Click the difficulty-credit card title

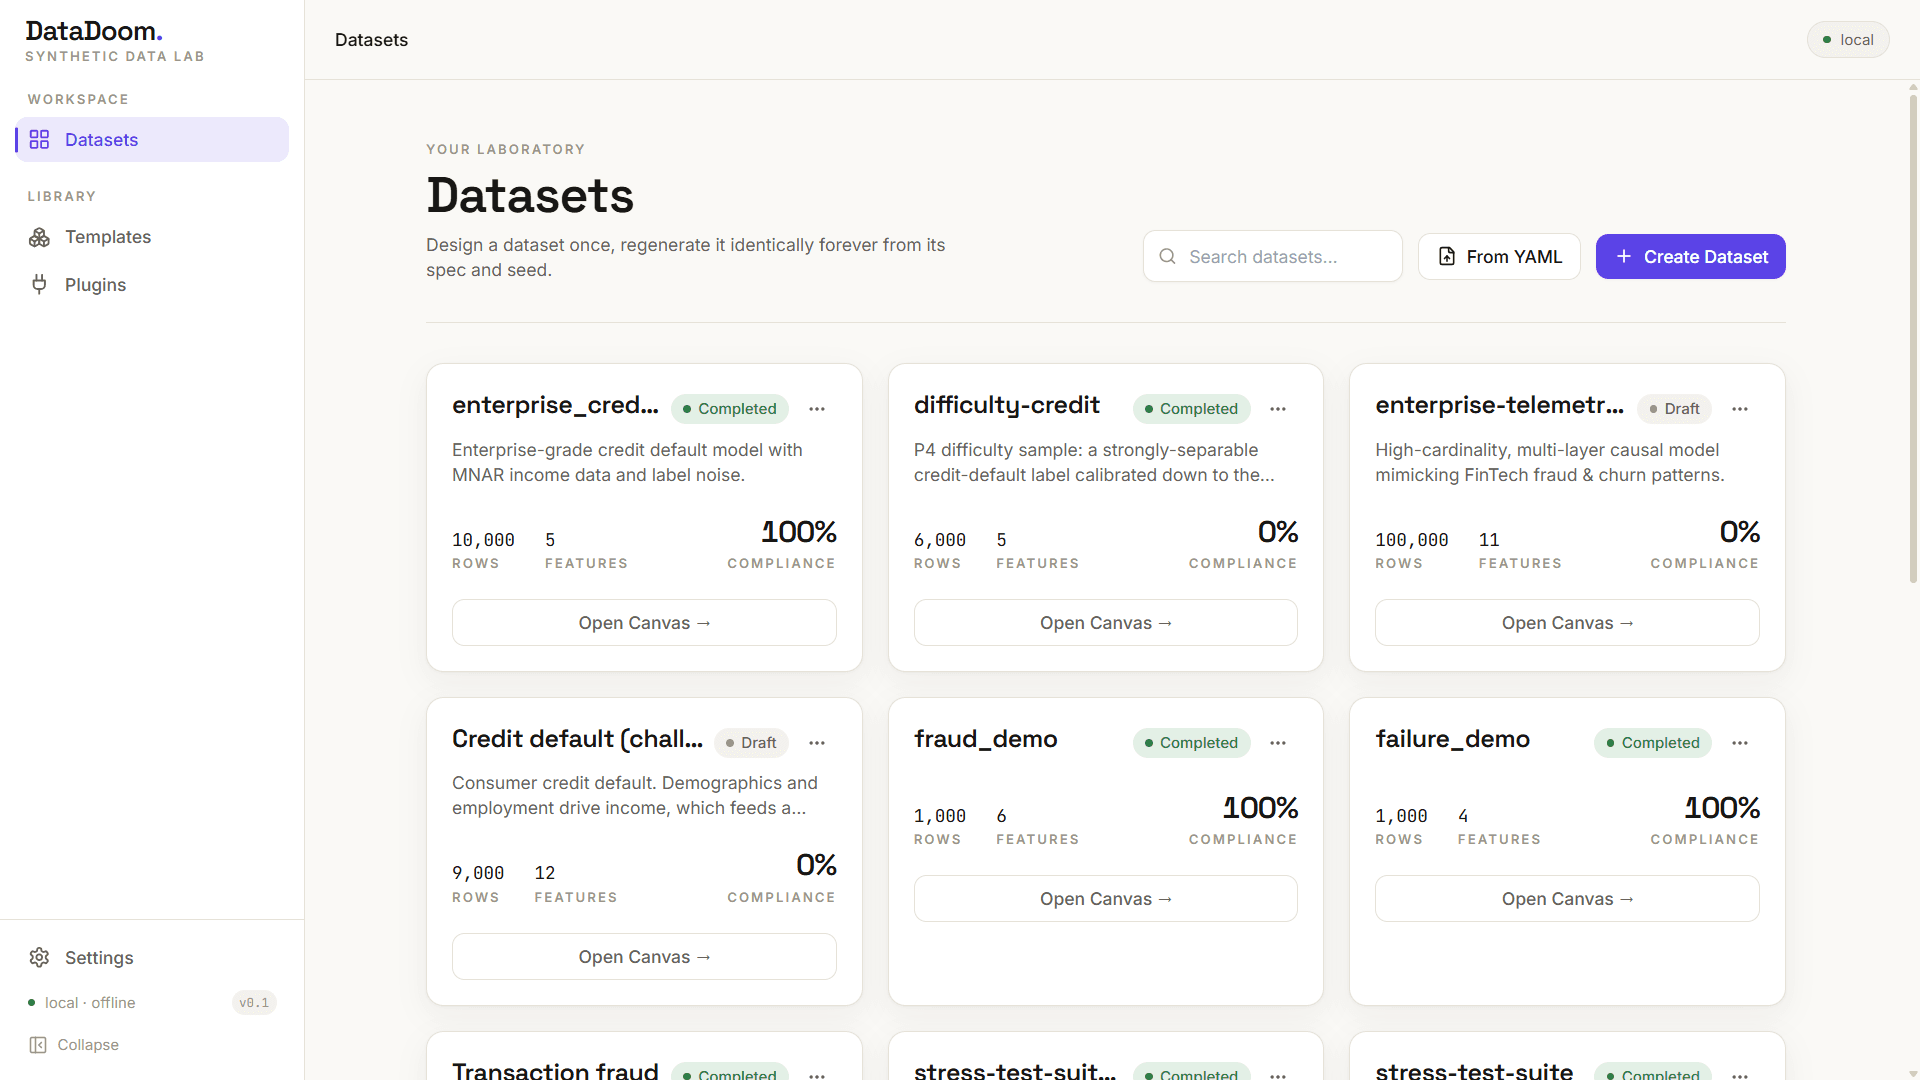[x=1006, y=405]
